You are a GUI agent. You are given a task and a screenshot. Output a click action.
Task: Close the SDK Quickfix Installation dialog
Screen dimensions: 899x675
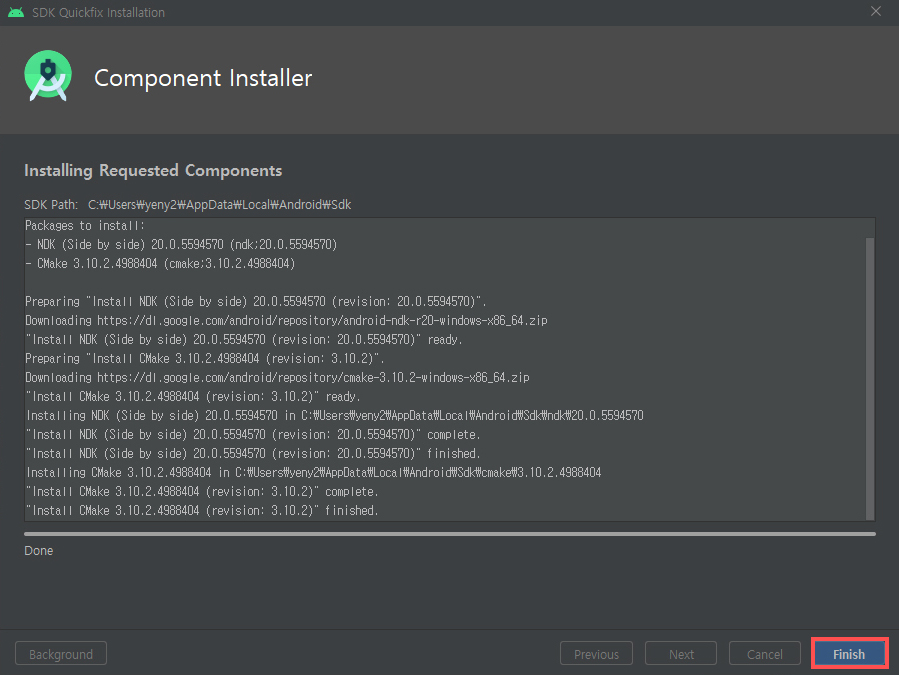tap(875, 11)
